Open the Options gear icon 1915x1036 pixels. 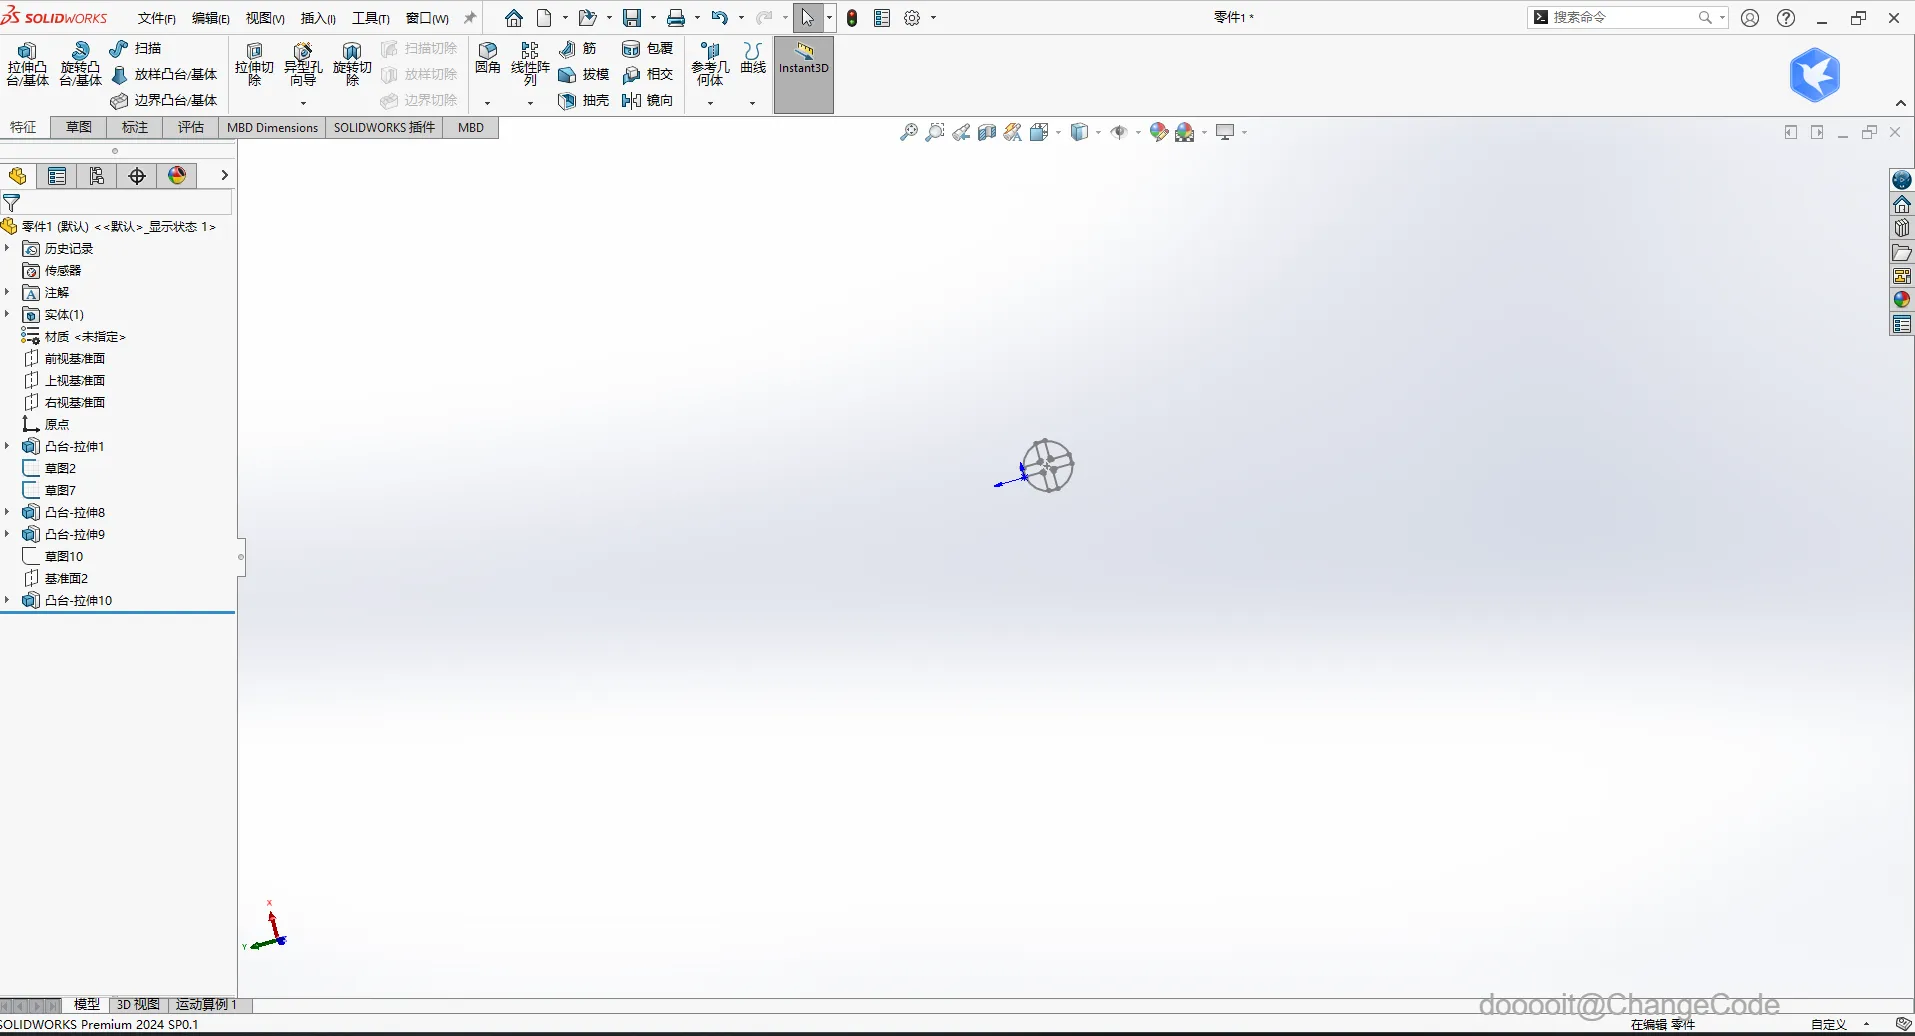(912, 18)
